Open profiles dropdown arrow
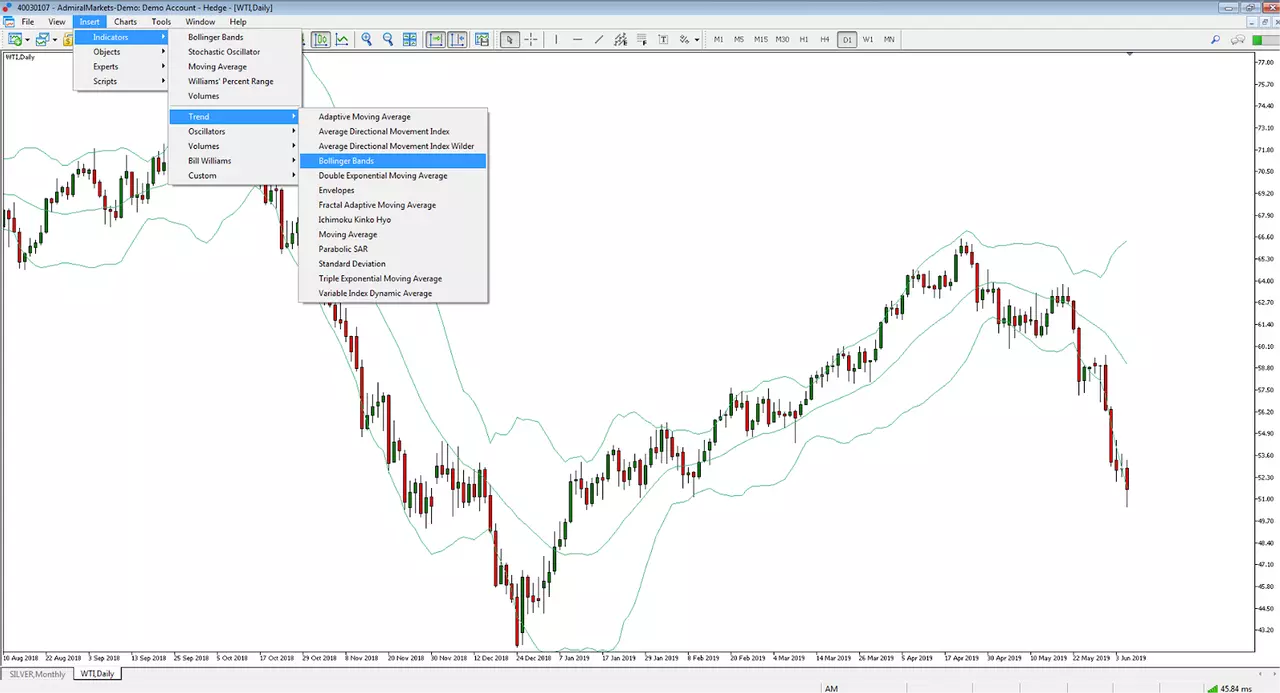The image size is (1280, 693). point(55,40)
